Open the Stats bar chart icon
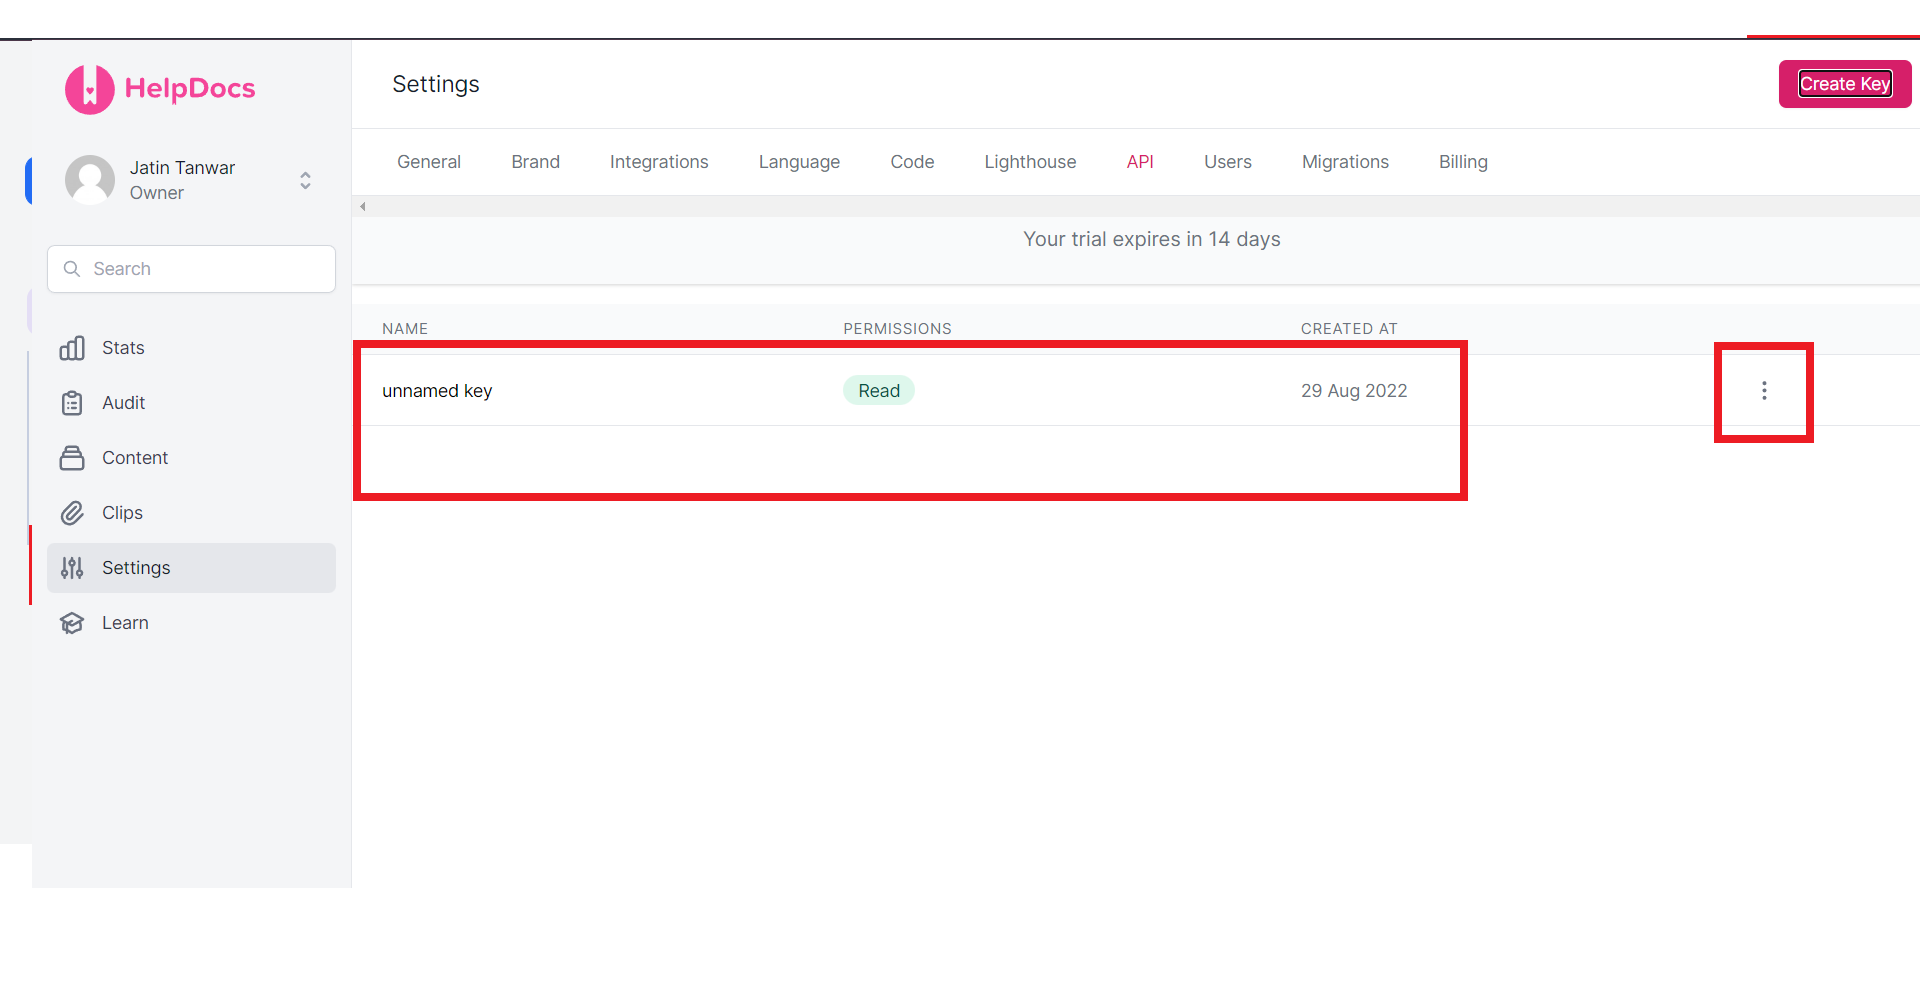The height and width of the screenshot is (989, 1920). [72, 348]
